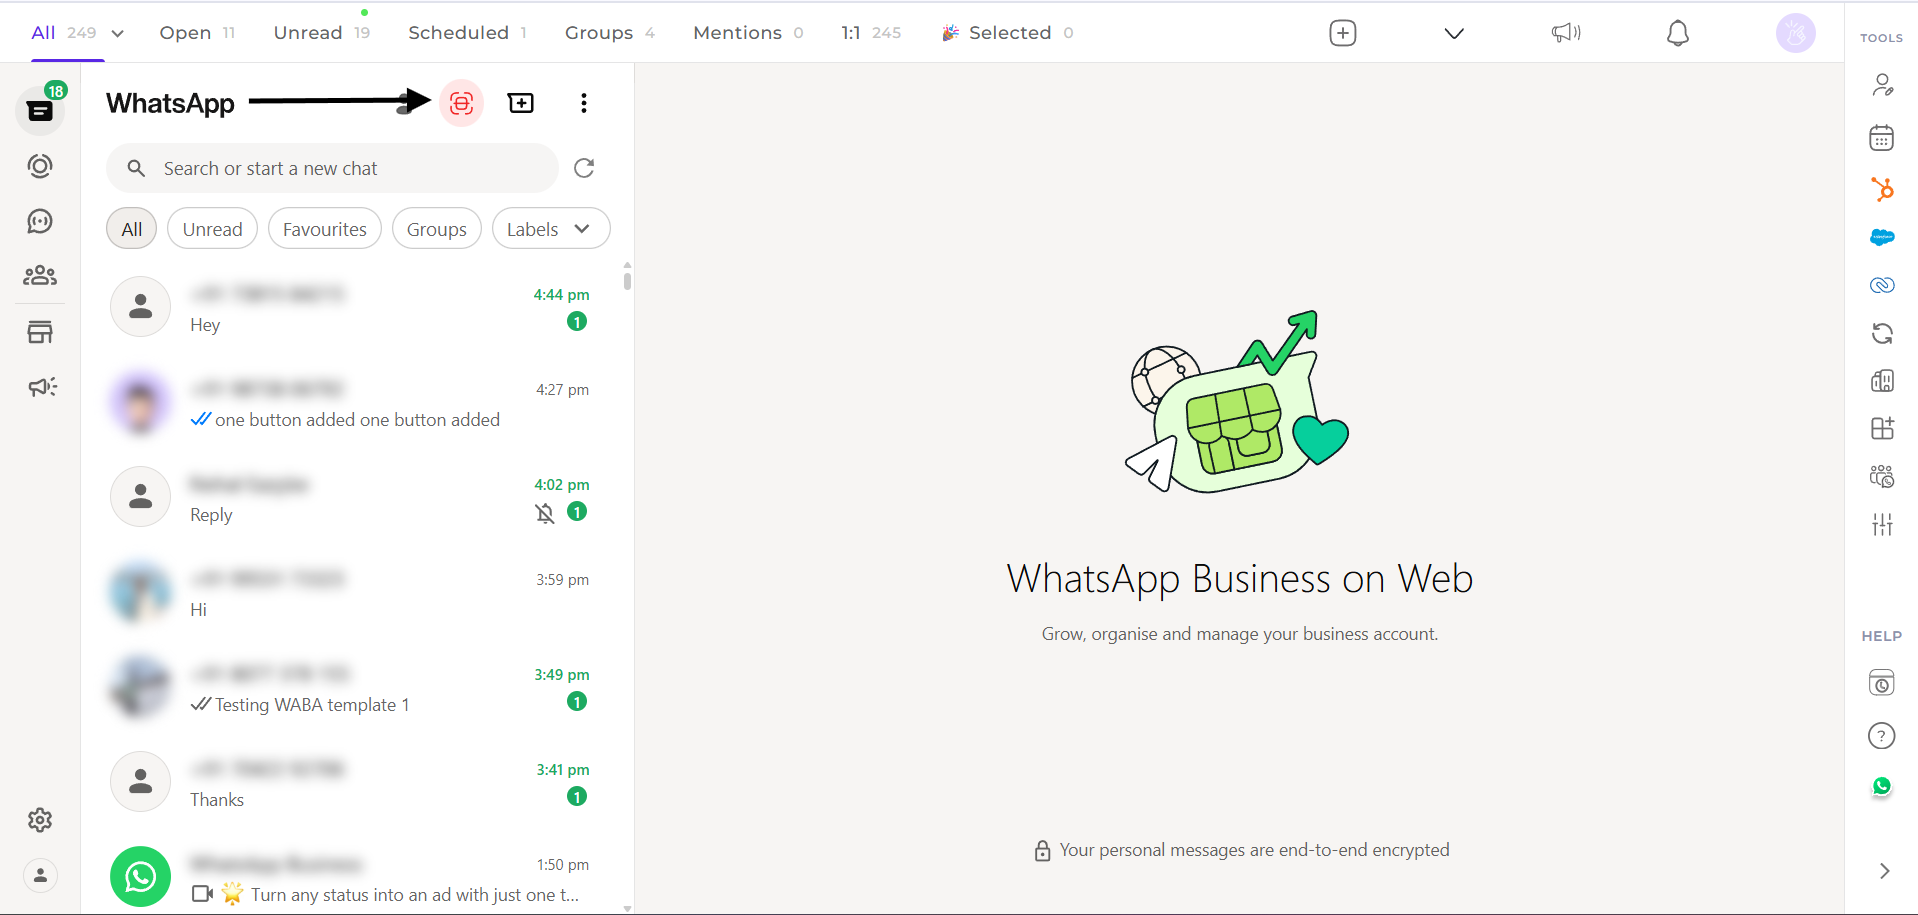The width and height of the screenshot is (1918, 915).
Task: Open the calendar tool icon
Action: [x=1882, y=137]
